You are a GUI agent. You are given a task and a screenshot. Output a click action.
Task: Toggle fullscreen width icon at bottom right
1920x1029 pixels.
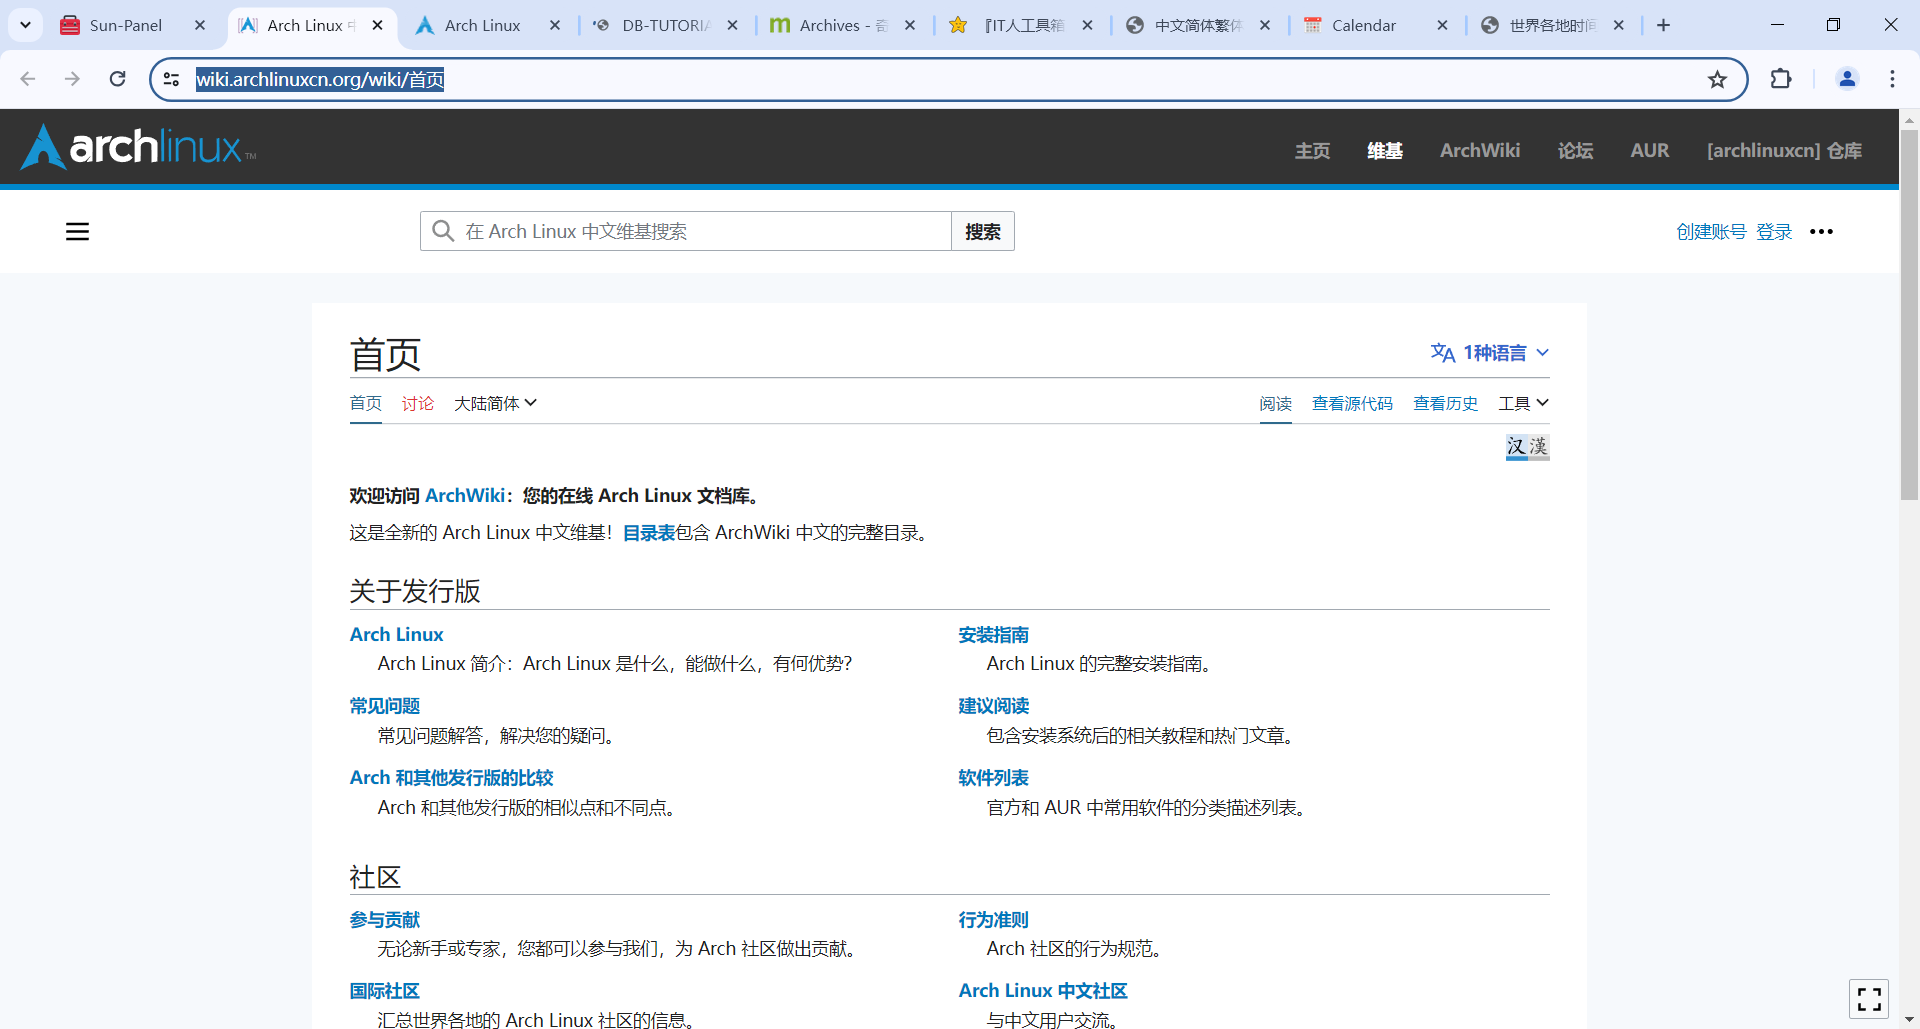click(1869, 998)
